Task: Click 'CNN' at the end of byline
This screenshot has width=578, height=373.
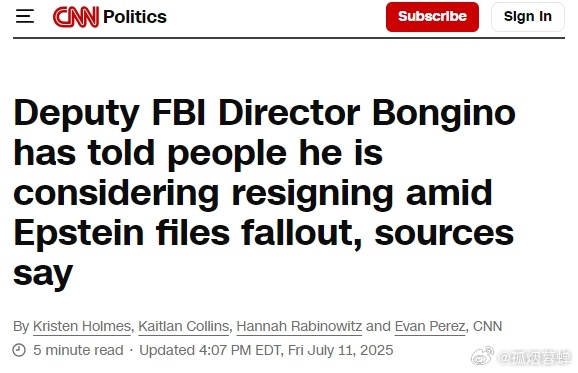Action: (x=487, y=327)
